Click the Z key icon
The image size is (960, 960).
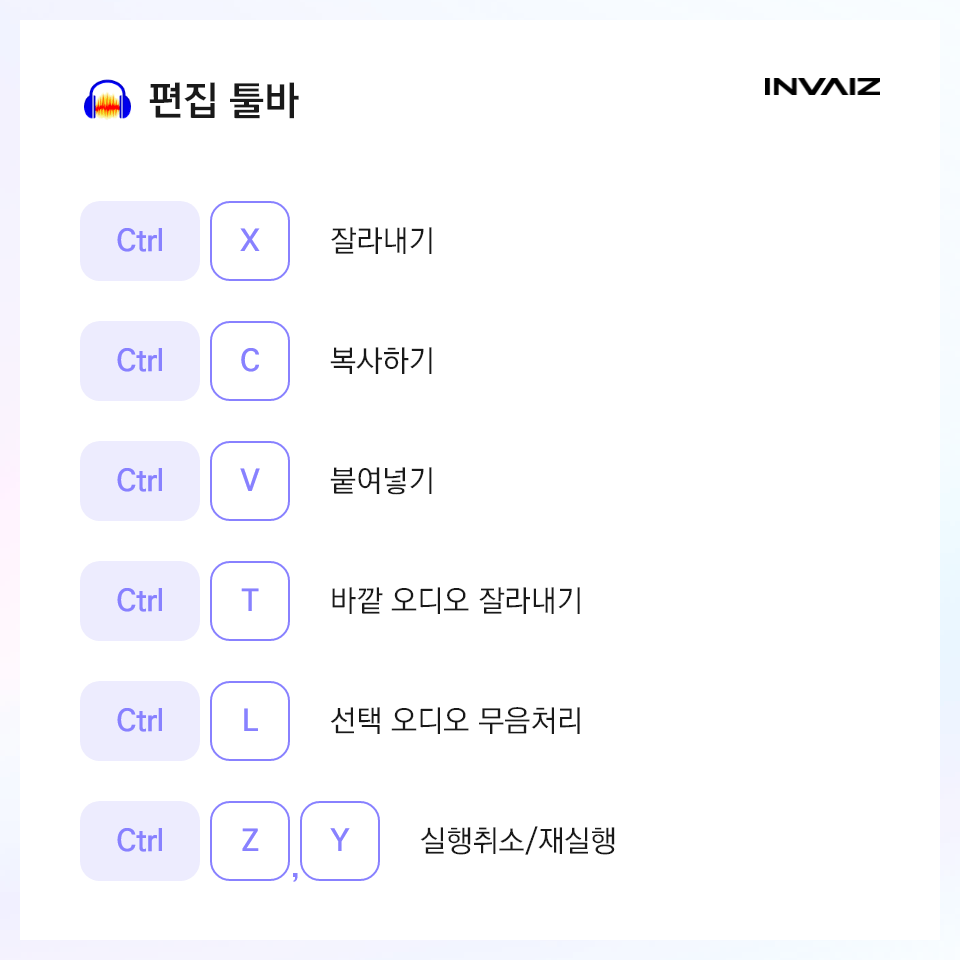(250, 841)
